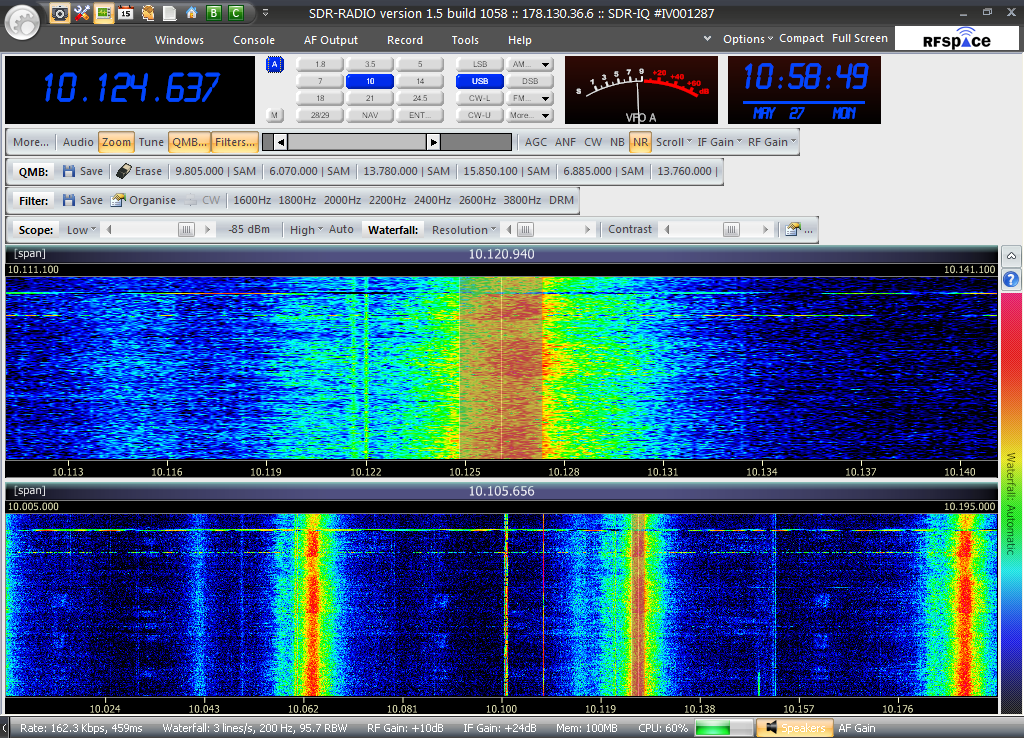Toggle the Zoom button in the toolbar

(x=116, y=142)
